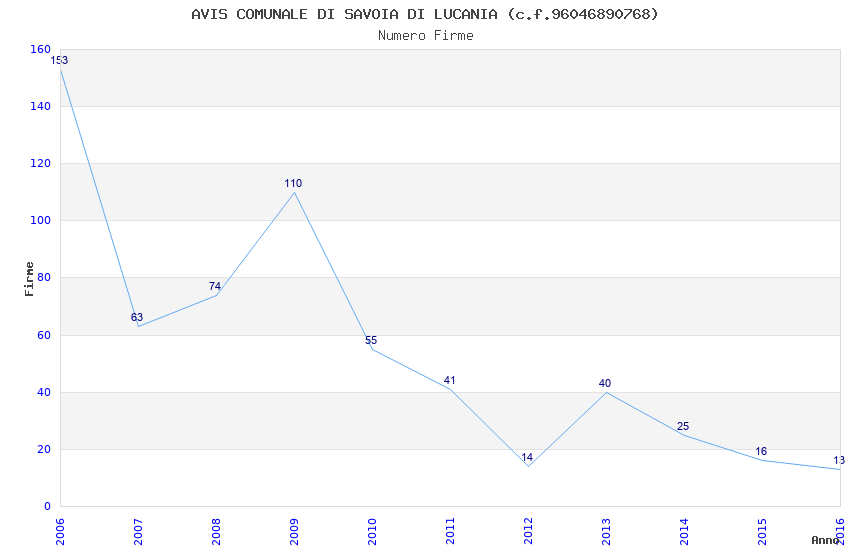Viewport: 850px width, 550px height.
Task: Click the x-axis year 2006
Action: 60,532
